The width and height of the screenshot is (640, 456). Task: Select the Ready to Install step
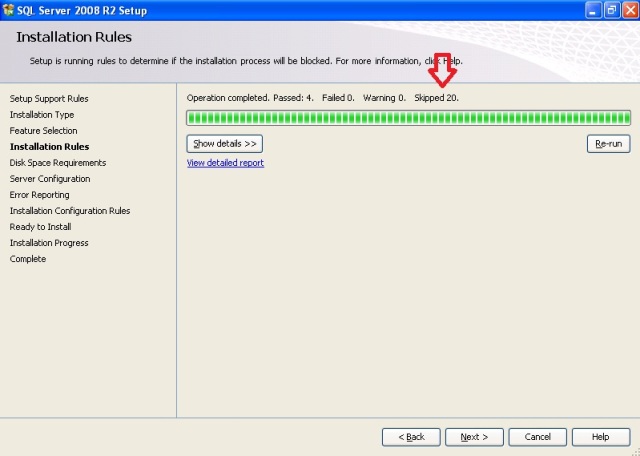pos(41,227)
